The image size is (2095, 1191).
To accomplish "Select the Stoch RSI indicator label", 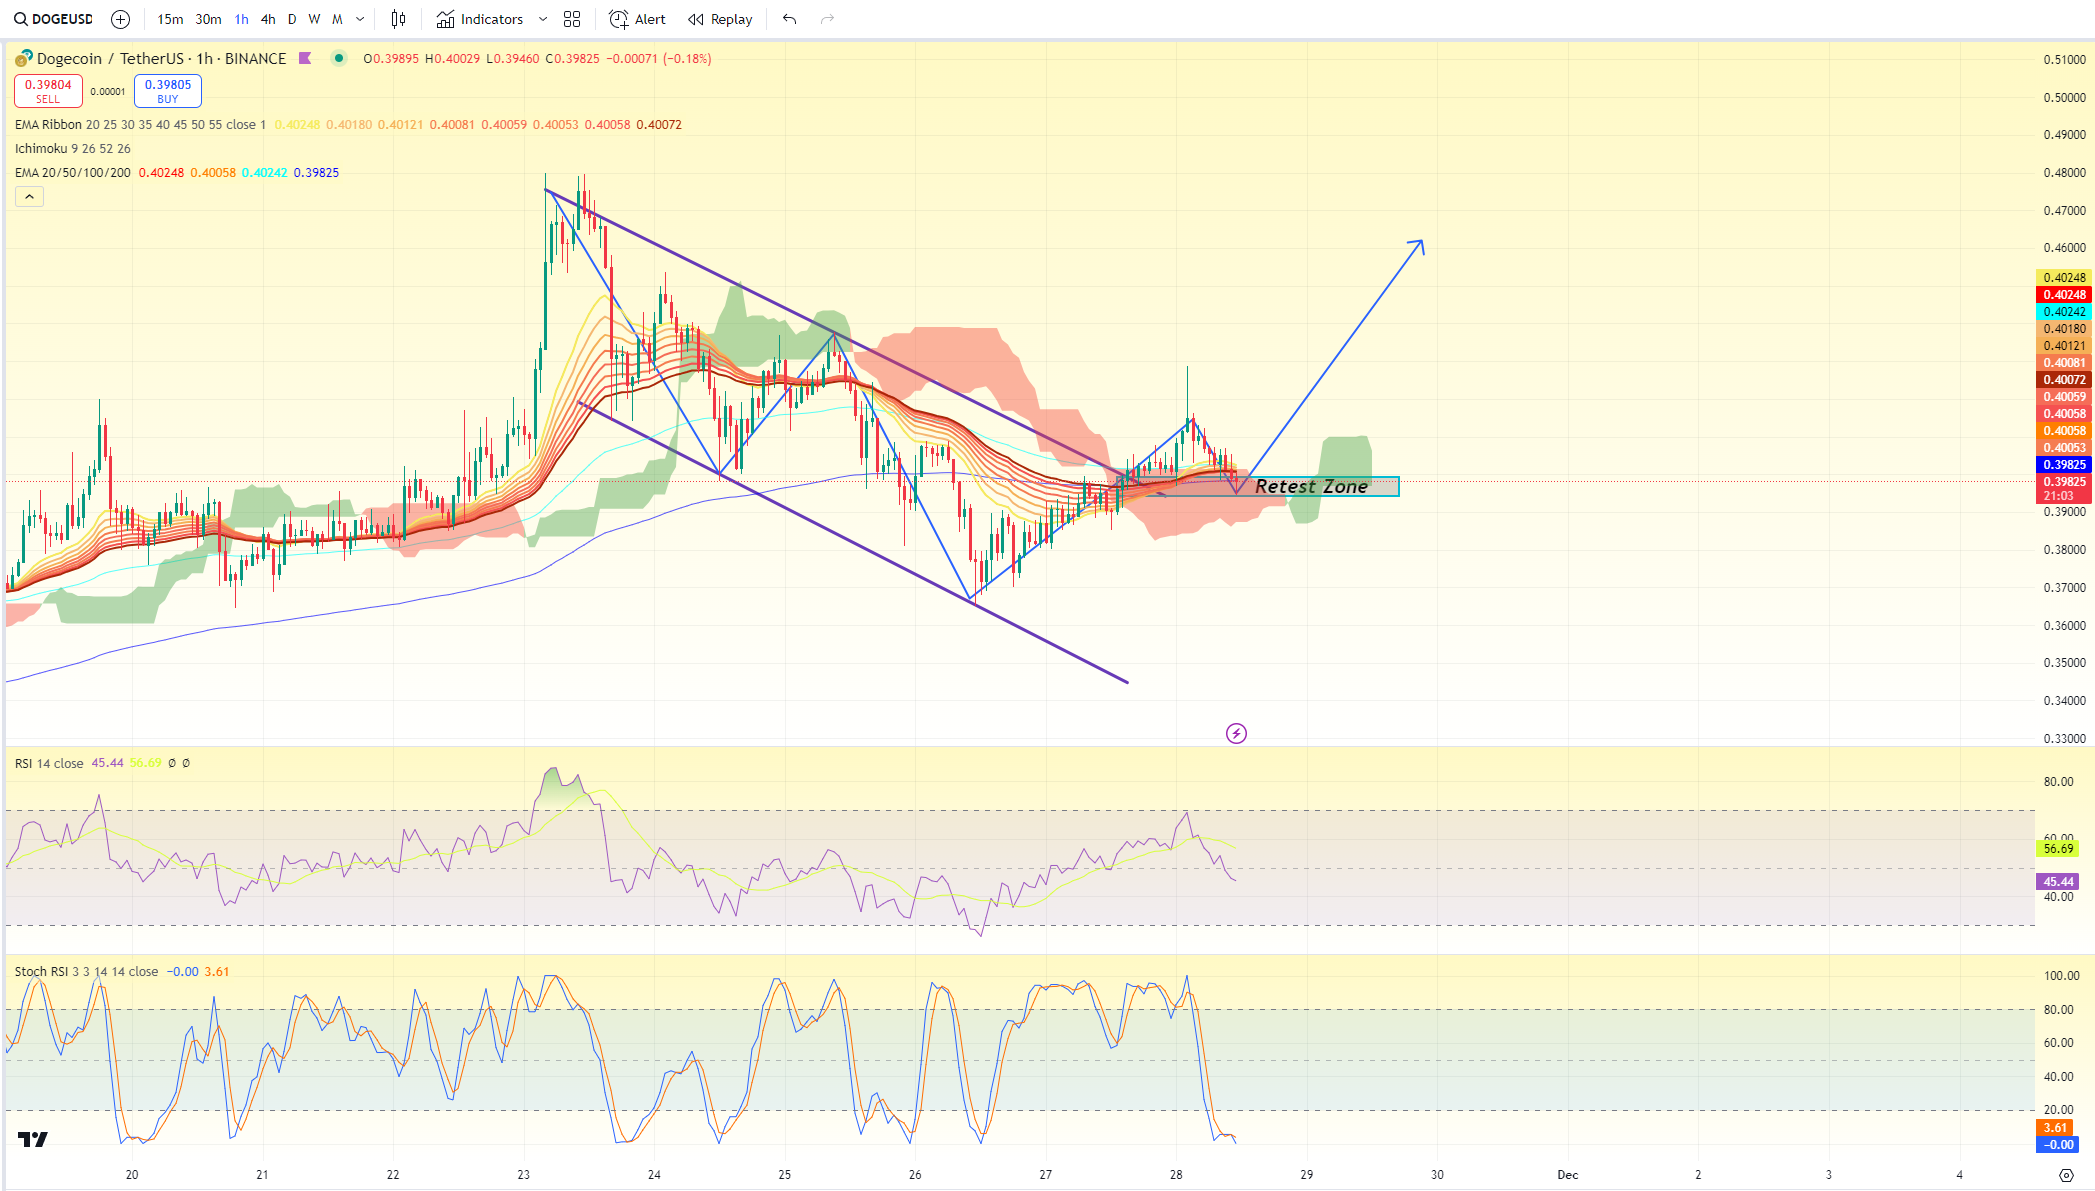I will click(x=86, y=972).
